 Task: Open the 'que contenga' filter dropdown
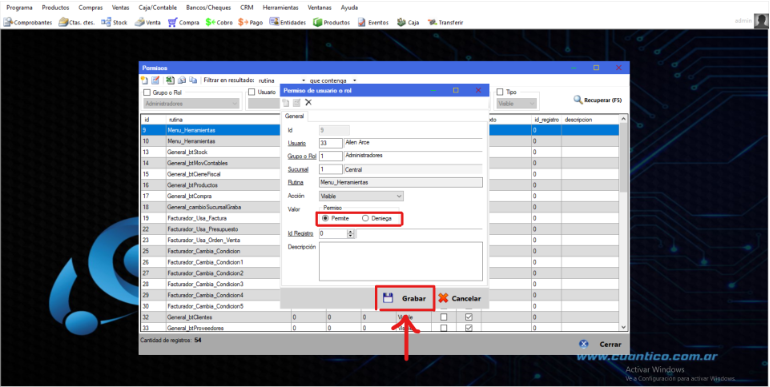pyautogui.click(x=332, y=81)
